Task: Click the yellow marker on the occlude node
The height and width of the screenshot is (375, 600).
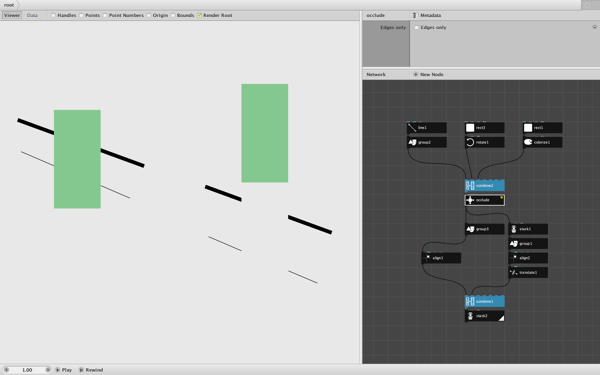Action: [x=502, y=197]
